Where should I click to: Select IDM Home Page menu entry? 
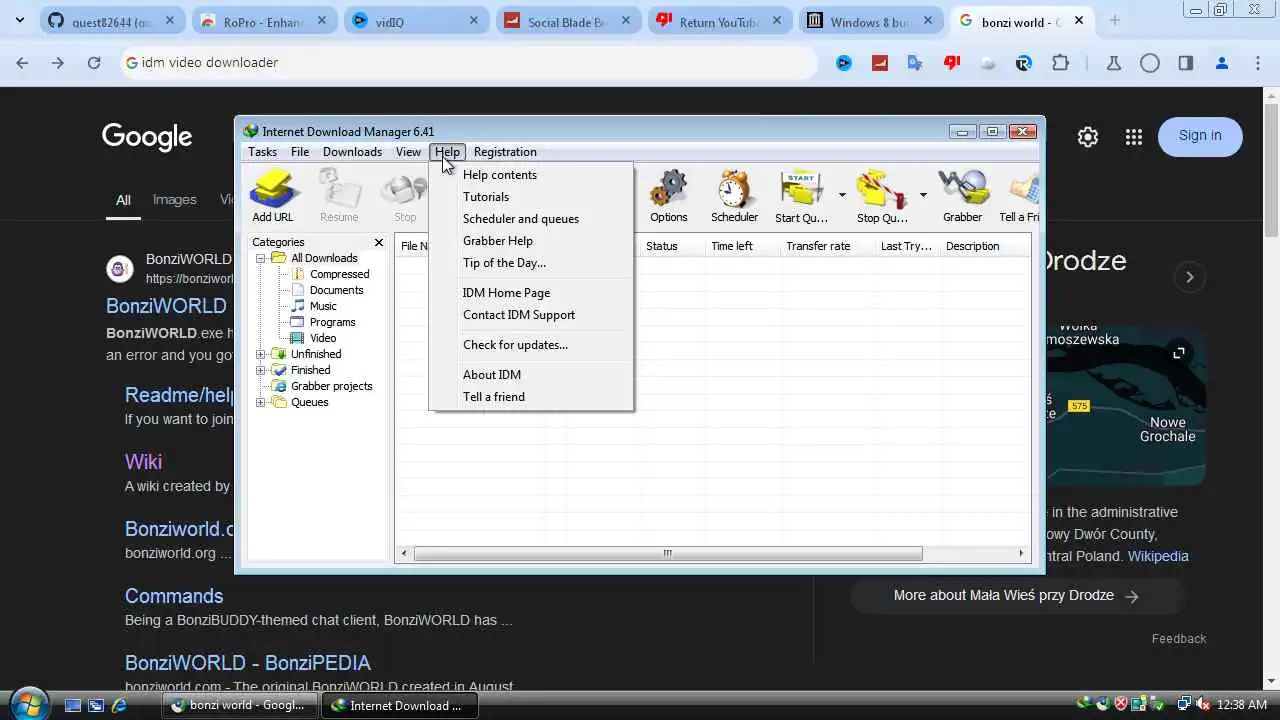531,293
